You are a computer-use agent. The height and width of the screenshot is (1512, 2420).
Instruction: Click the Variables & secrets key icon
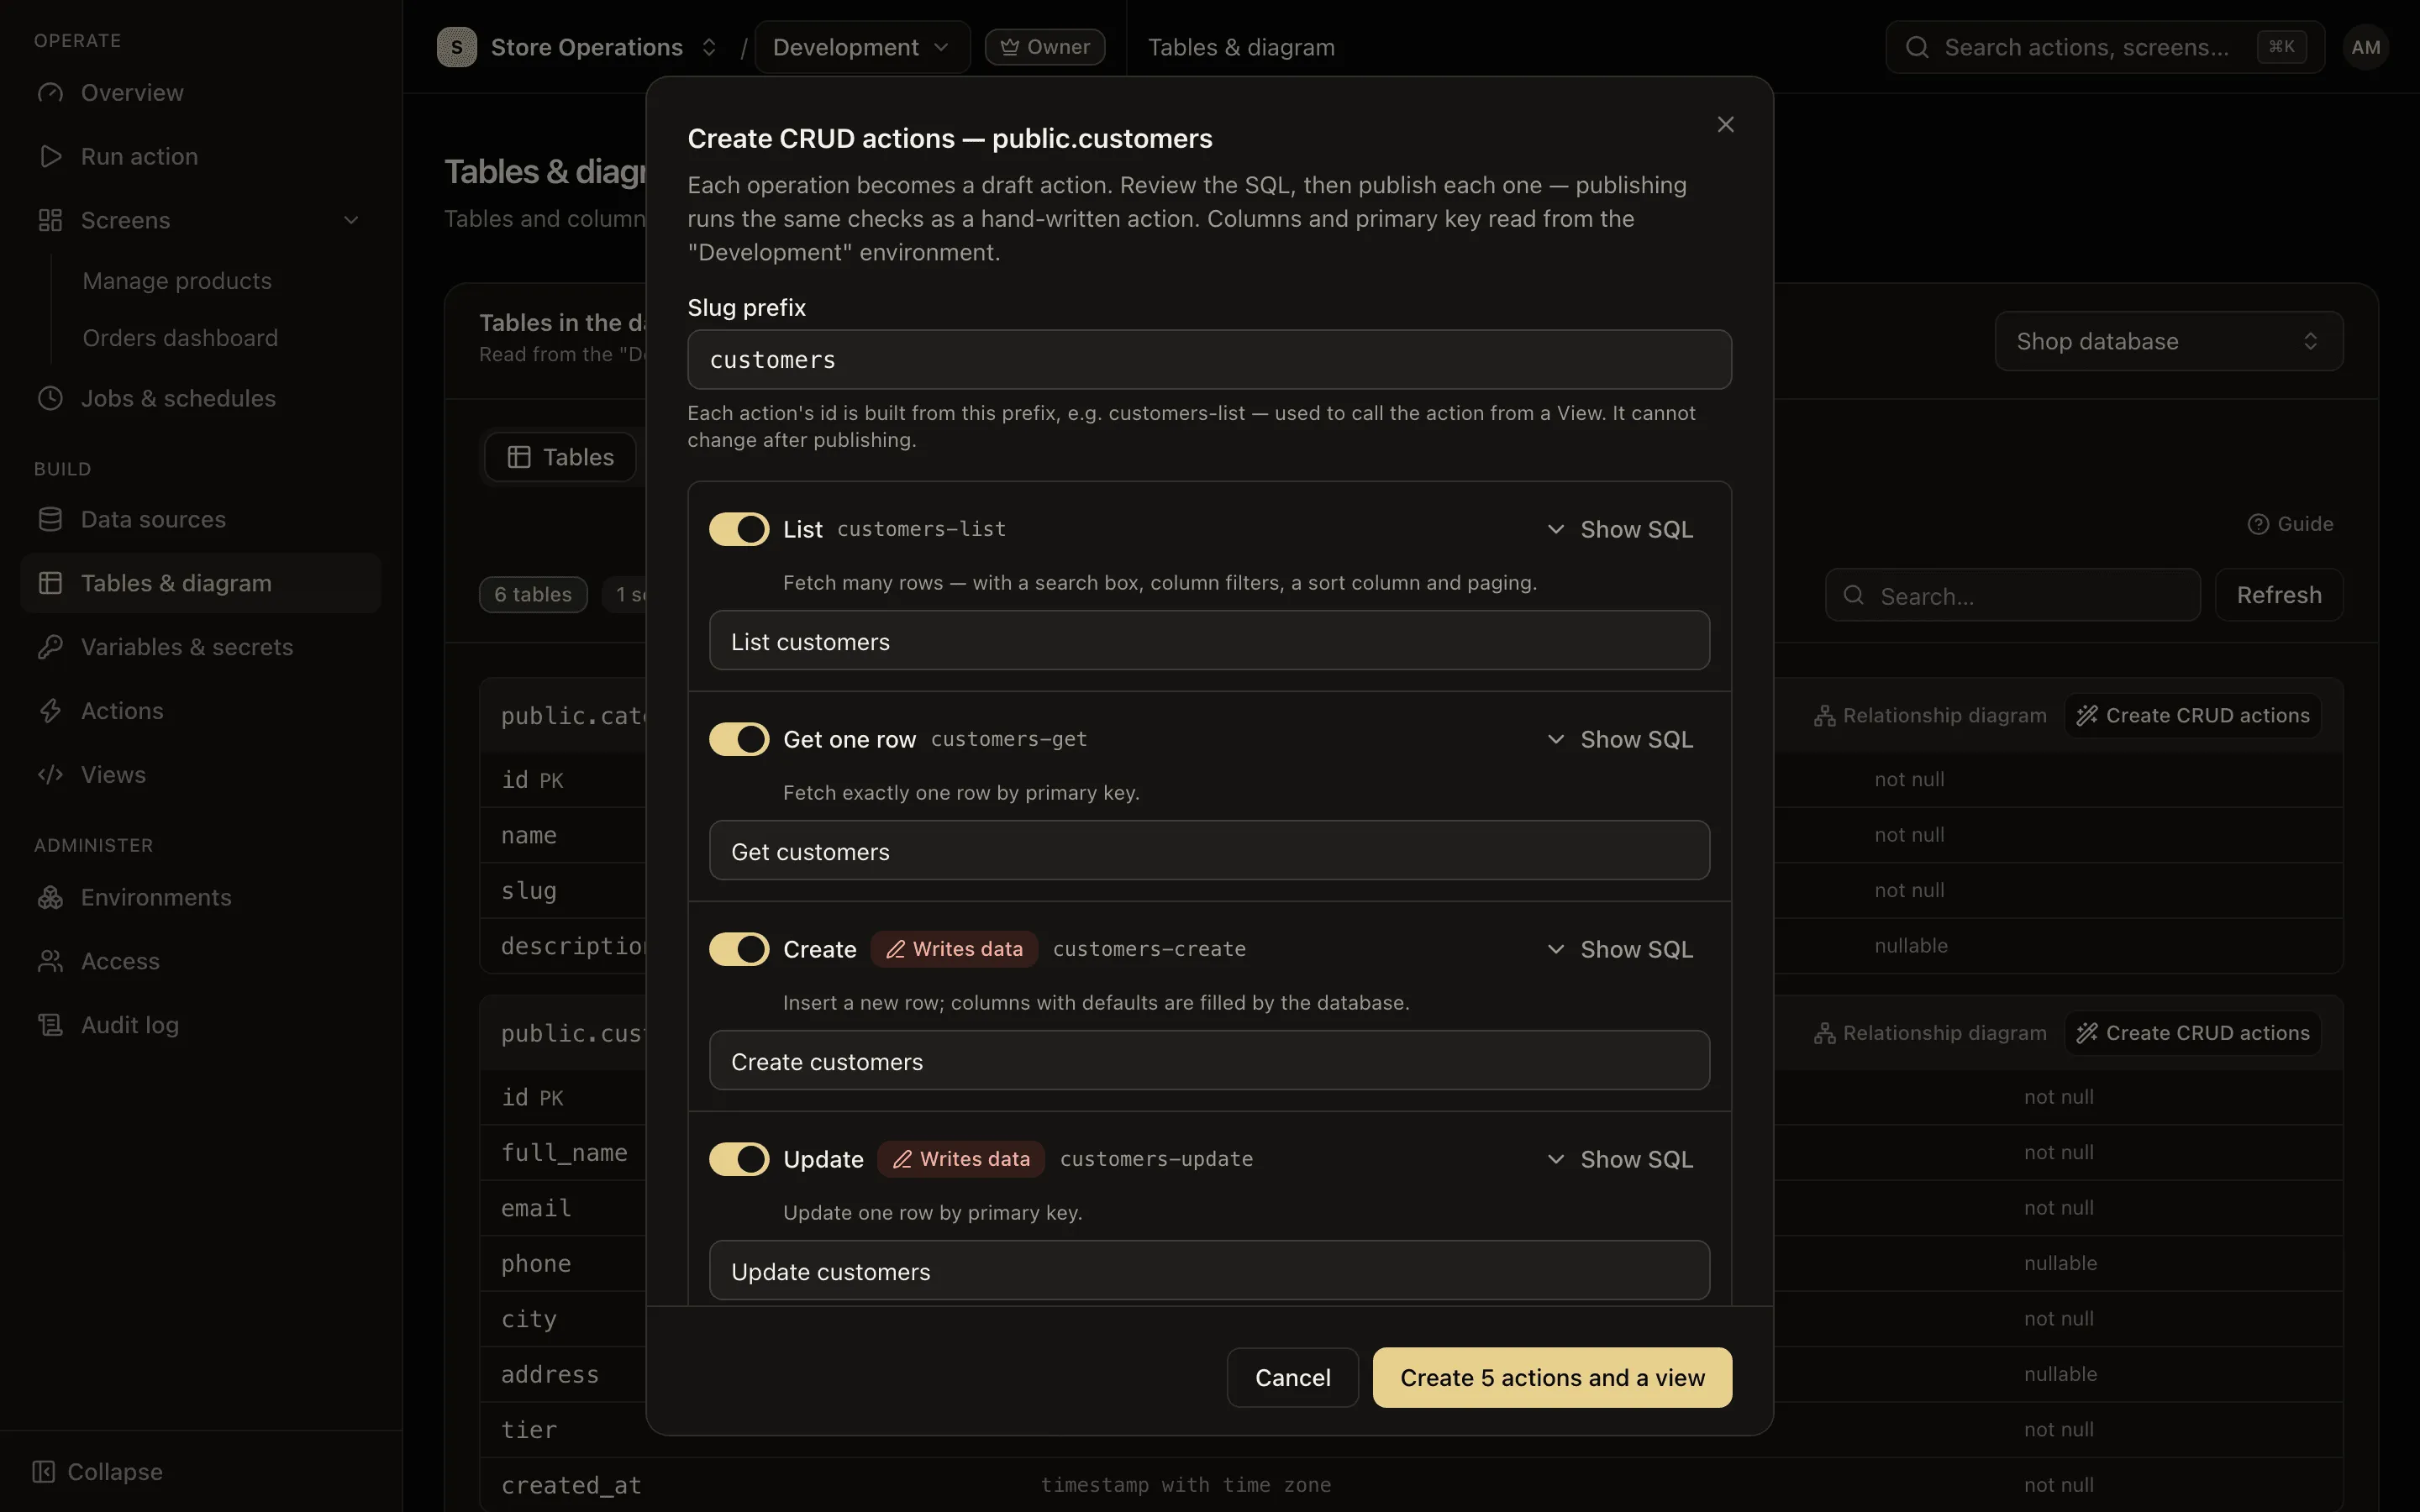(x=50, y=647)
